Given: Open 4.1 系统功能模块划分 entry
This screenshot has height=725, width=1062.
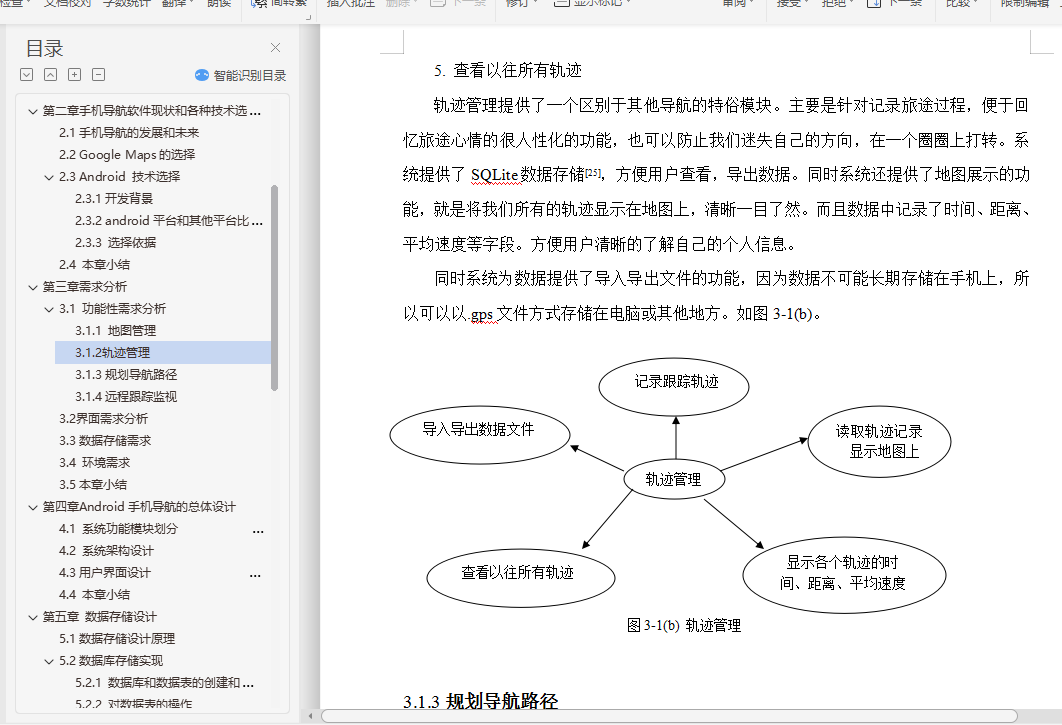Looking at the screenshot, I should (119, 529).
